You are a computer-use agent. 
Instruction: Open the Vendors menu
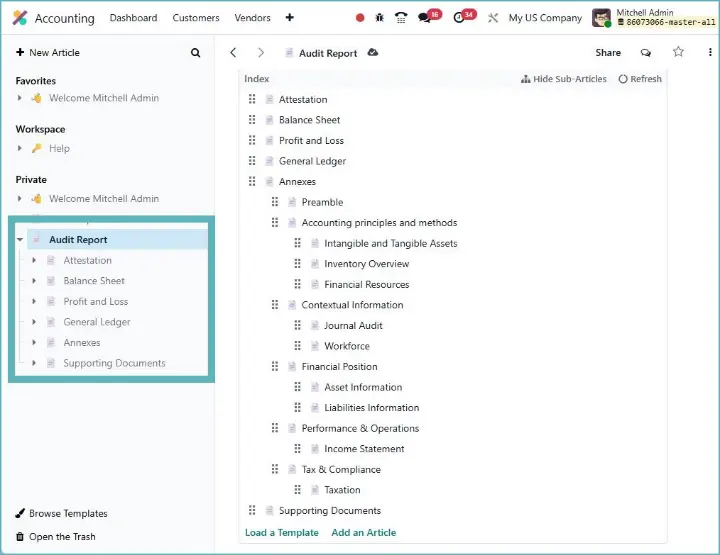pos(252,18)
